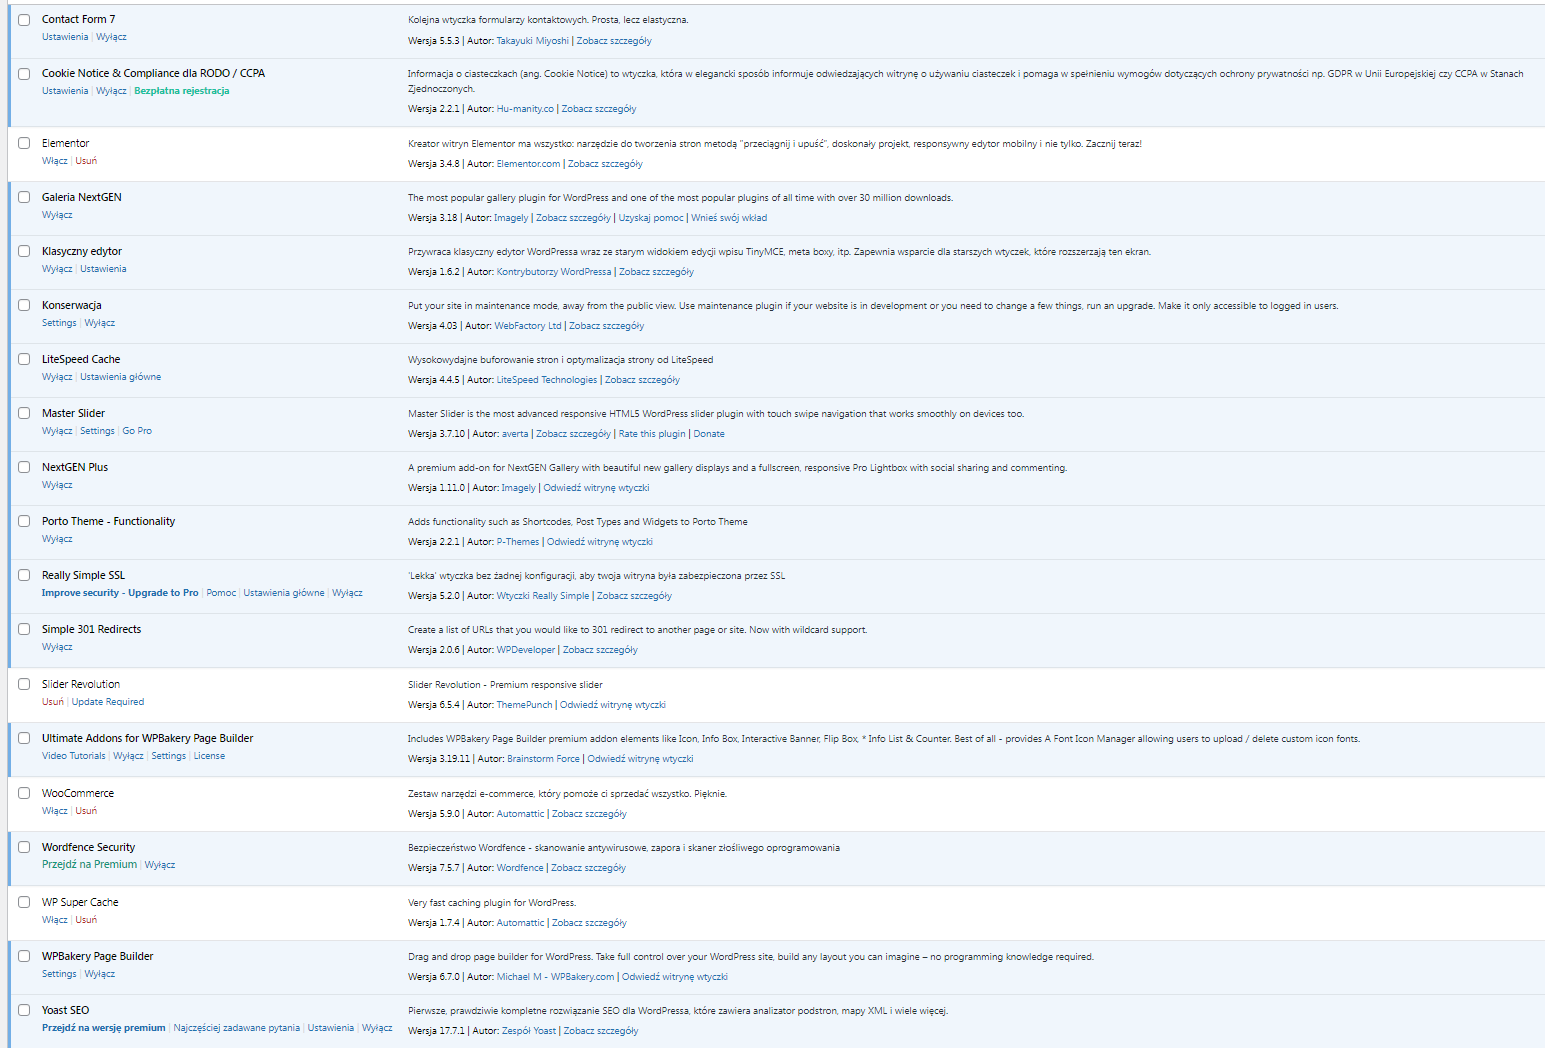1545x1048 pixels.
Task: Open the Elementor.com author link
Action: pyautogui.click(x=528, y=164)
